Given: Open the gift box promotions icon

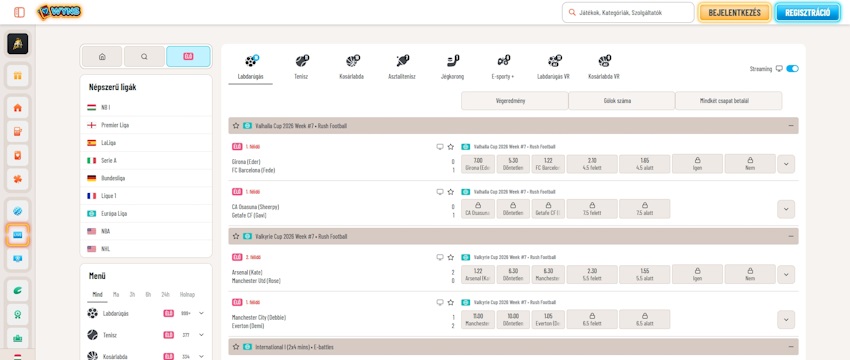Looking at the screenshot, I should click(x=17, y=76).
